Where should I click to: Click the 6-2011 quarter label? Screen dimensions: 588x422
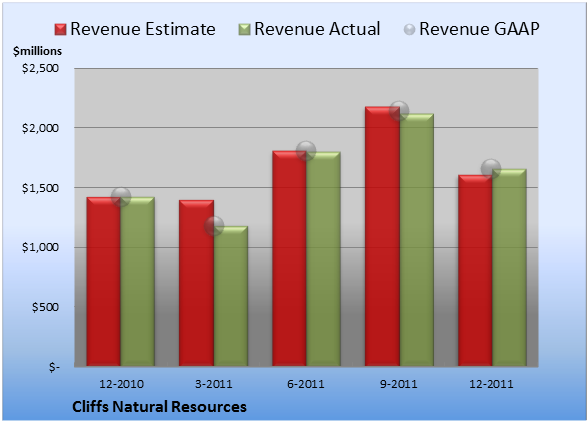coord(306,384)
